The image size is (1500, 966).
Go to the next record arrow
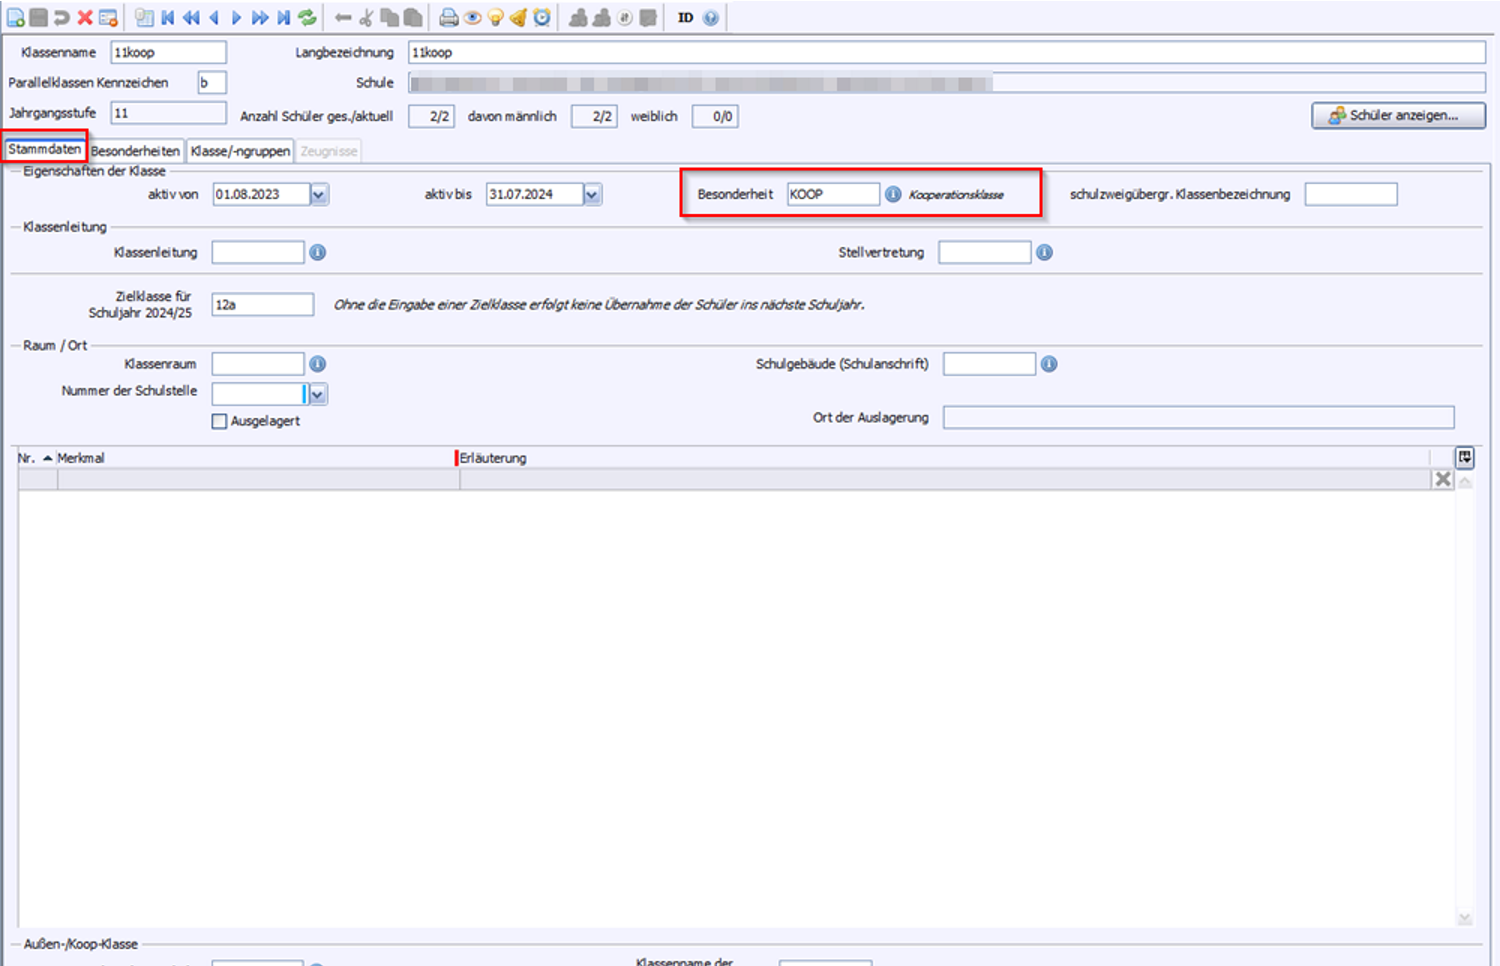click(237, 18)
